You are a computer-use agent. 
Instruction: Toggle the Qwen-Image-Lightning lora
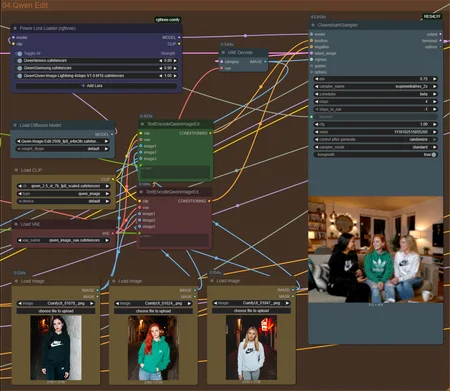[19, 76]
